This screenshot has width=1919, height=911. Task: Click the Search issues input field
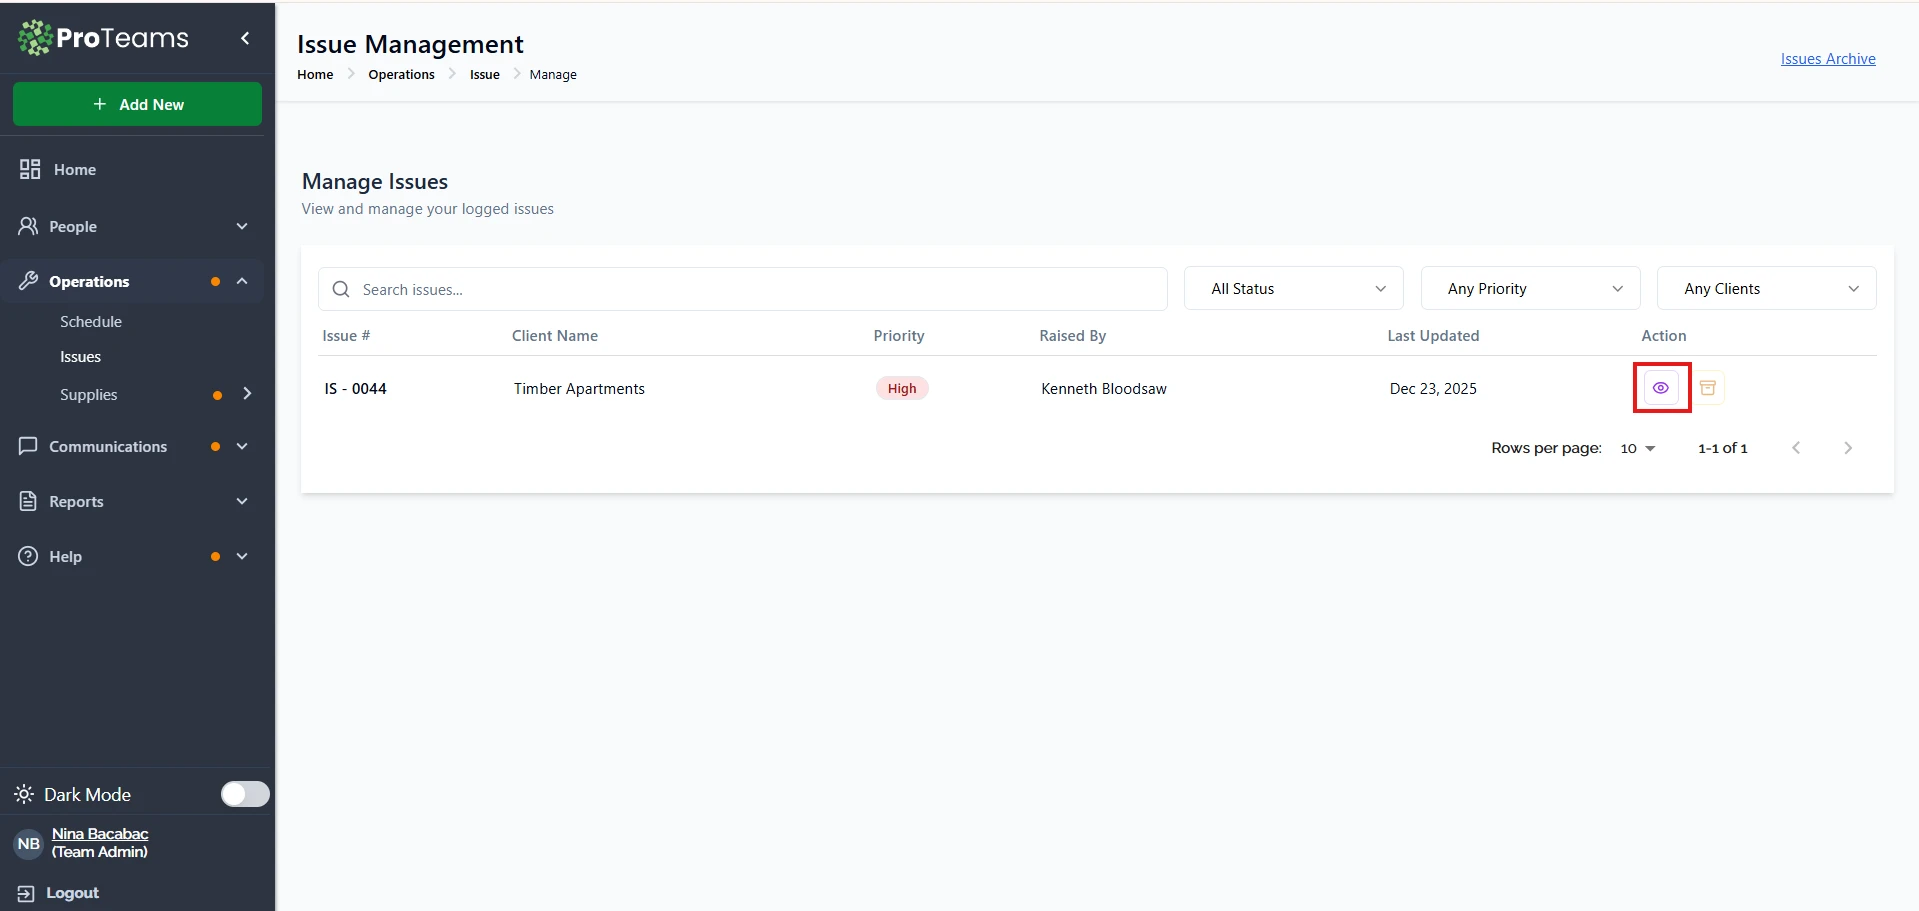pyautogui.click(x=760, y=289)
